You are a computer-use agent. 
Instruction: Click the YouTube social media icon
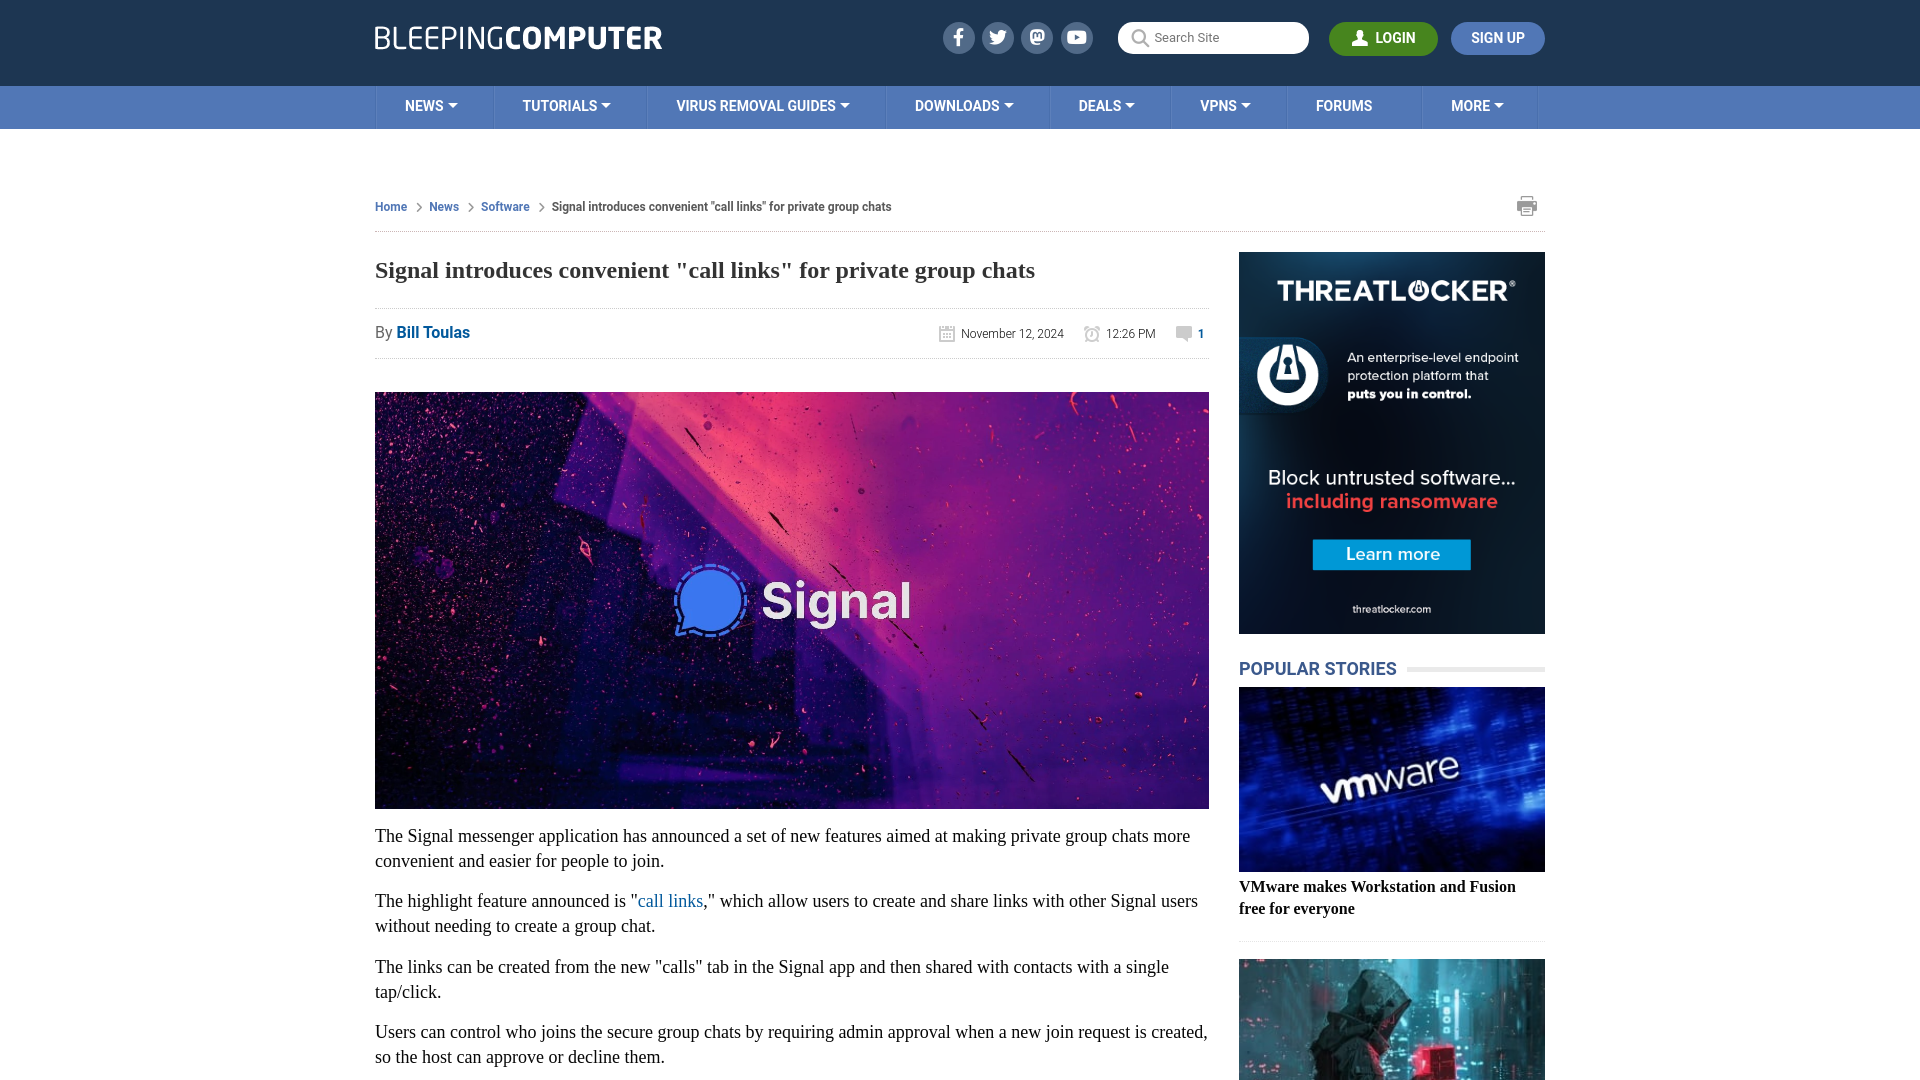pos(1077,37)
